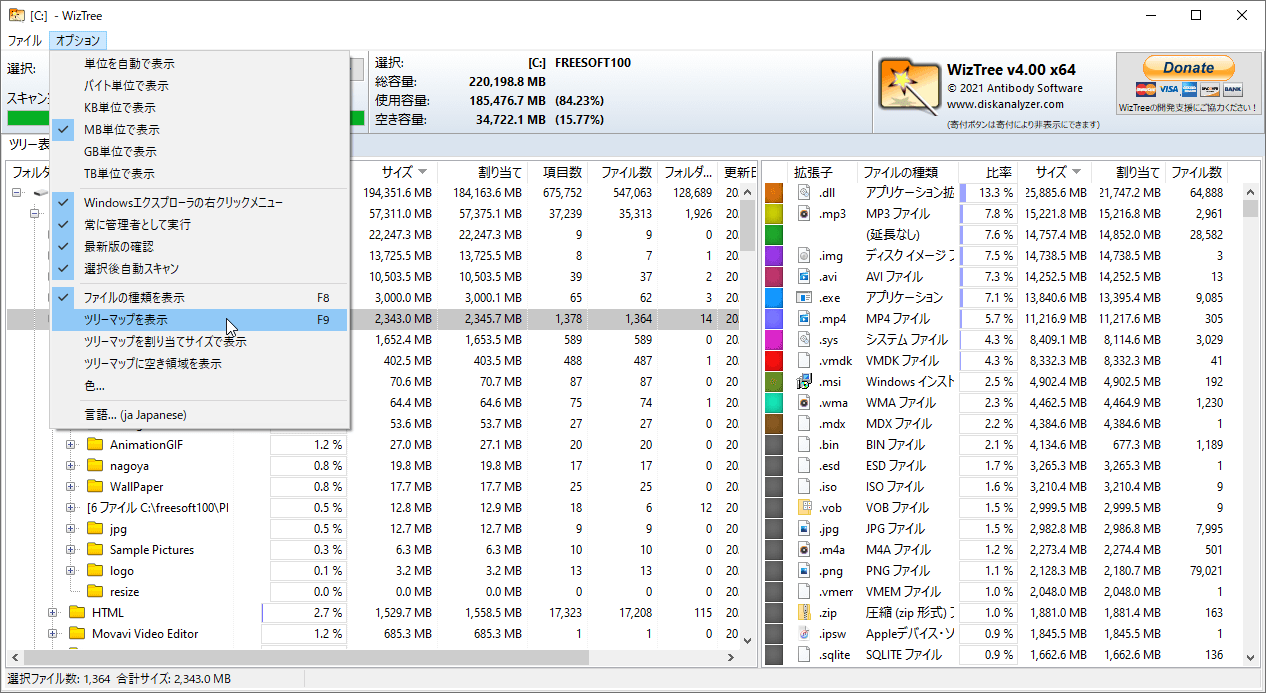Image resolution: width=1266 pixels, height=693 pixels.
Task: Select KB単位で表示 menu option
Action: 200,107
